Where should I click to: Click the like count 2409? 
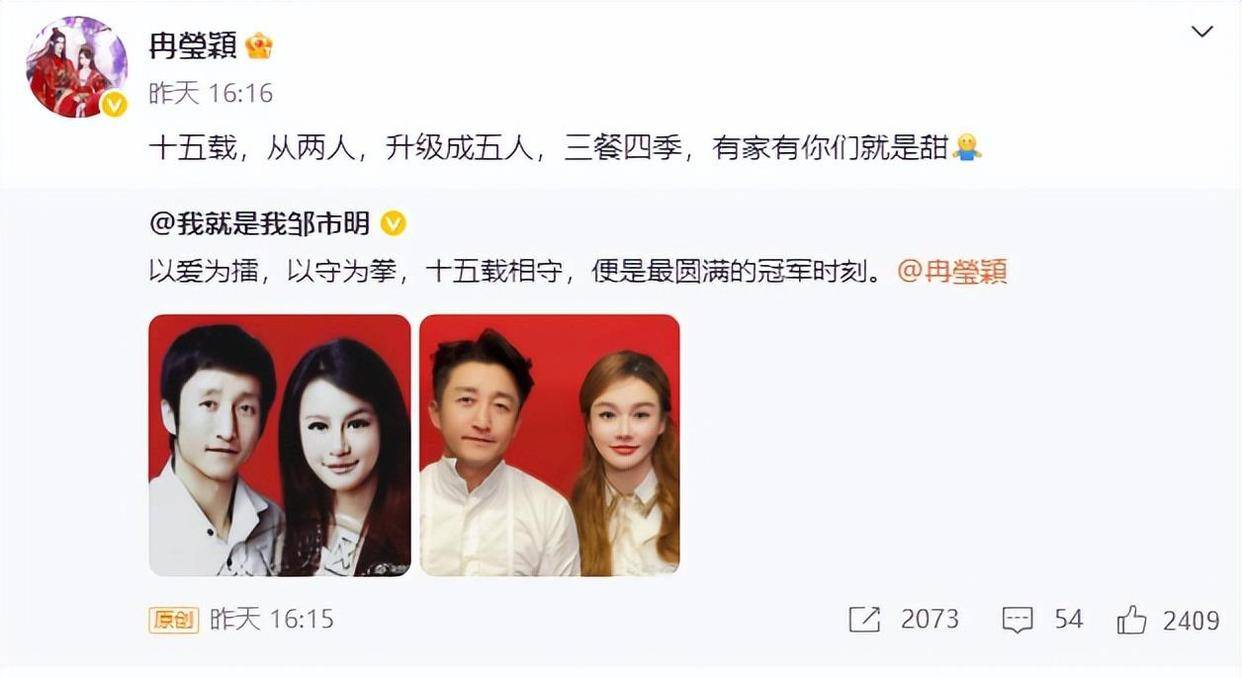(1191, 621)
